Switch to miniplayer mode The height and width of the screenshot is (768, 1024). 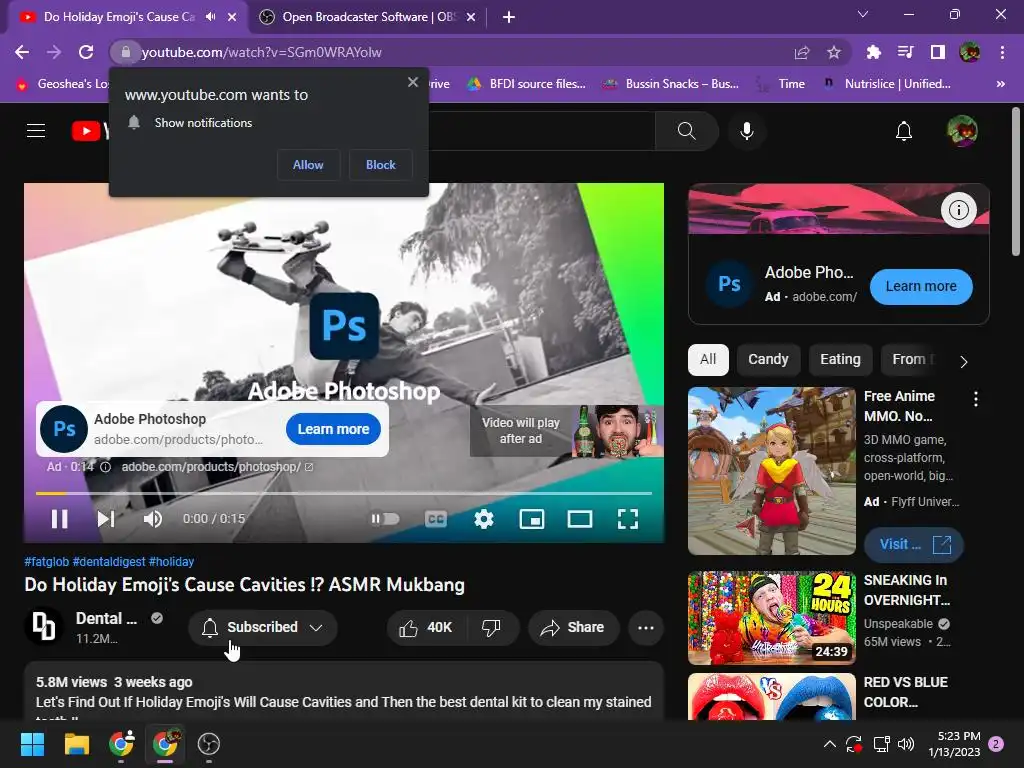pos(532,519)
